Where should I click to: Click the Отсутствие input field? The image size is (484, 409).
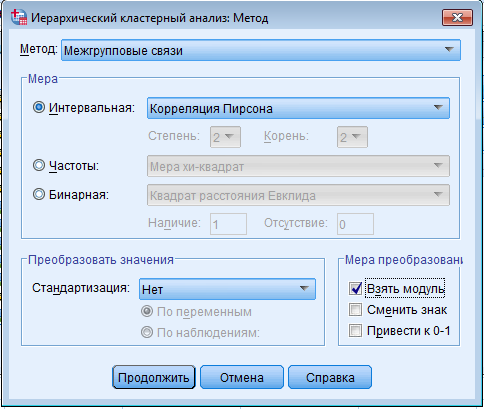(355, 224)
